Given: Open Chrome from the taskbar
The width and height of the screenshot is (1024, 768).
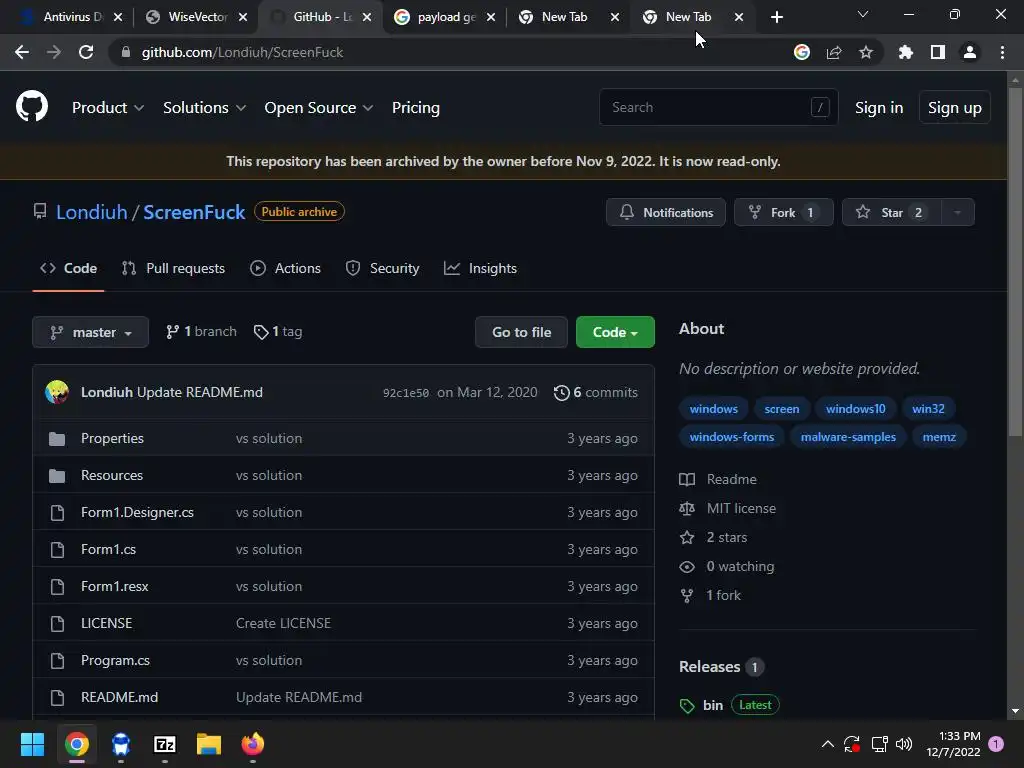Looking at the screenshot, I should pos(77,744).
